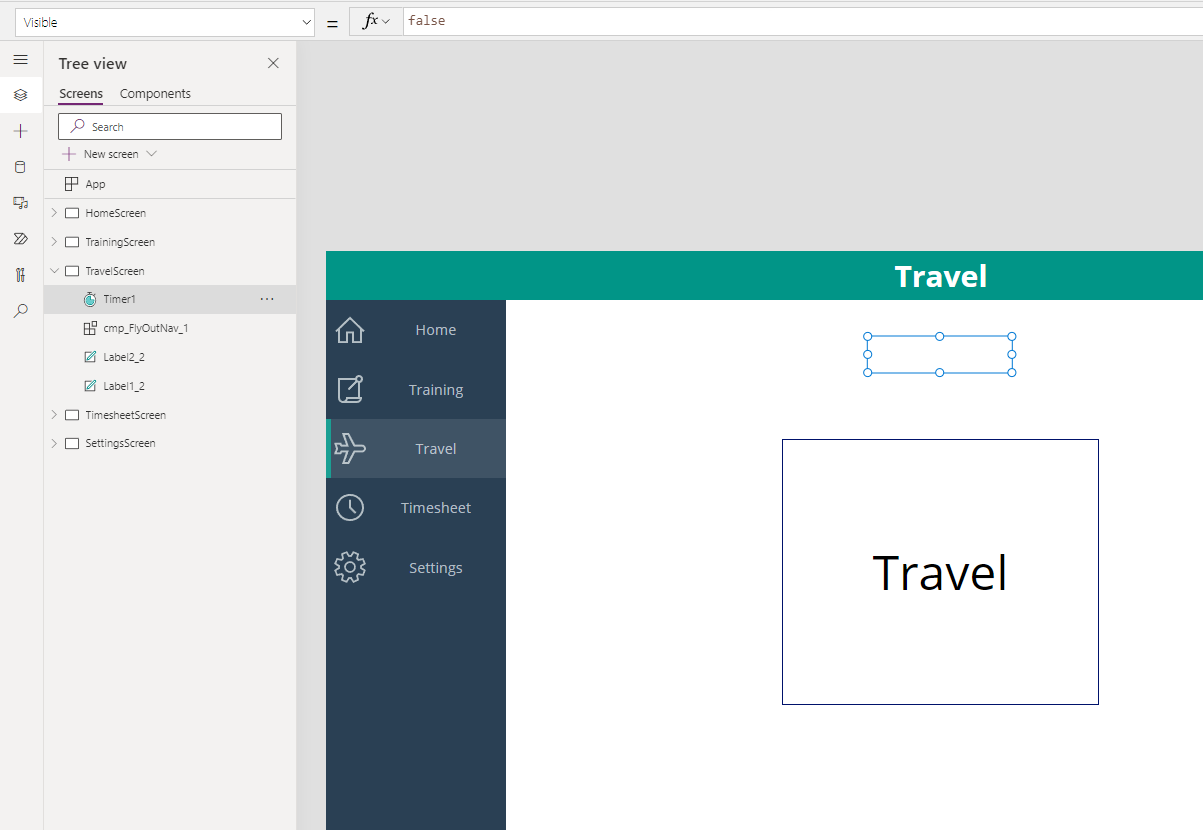Expand the TrainingScreen node

(x=54, y=242)
